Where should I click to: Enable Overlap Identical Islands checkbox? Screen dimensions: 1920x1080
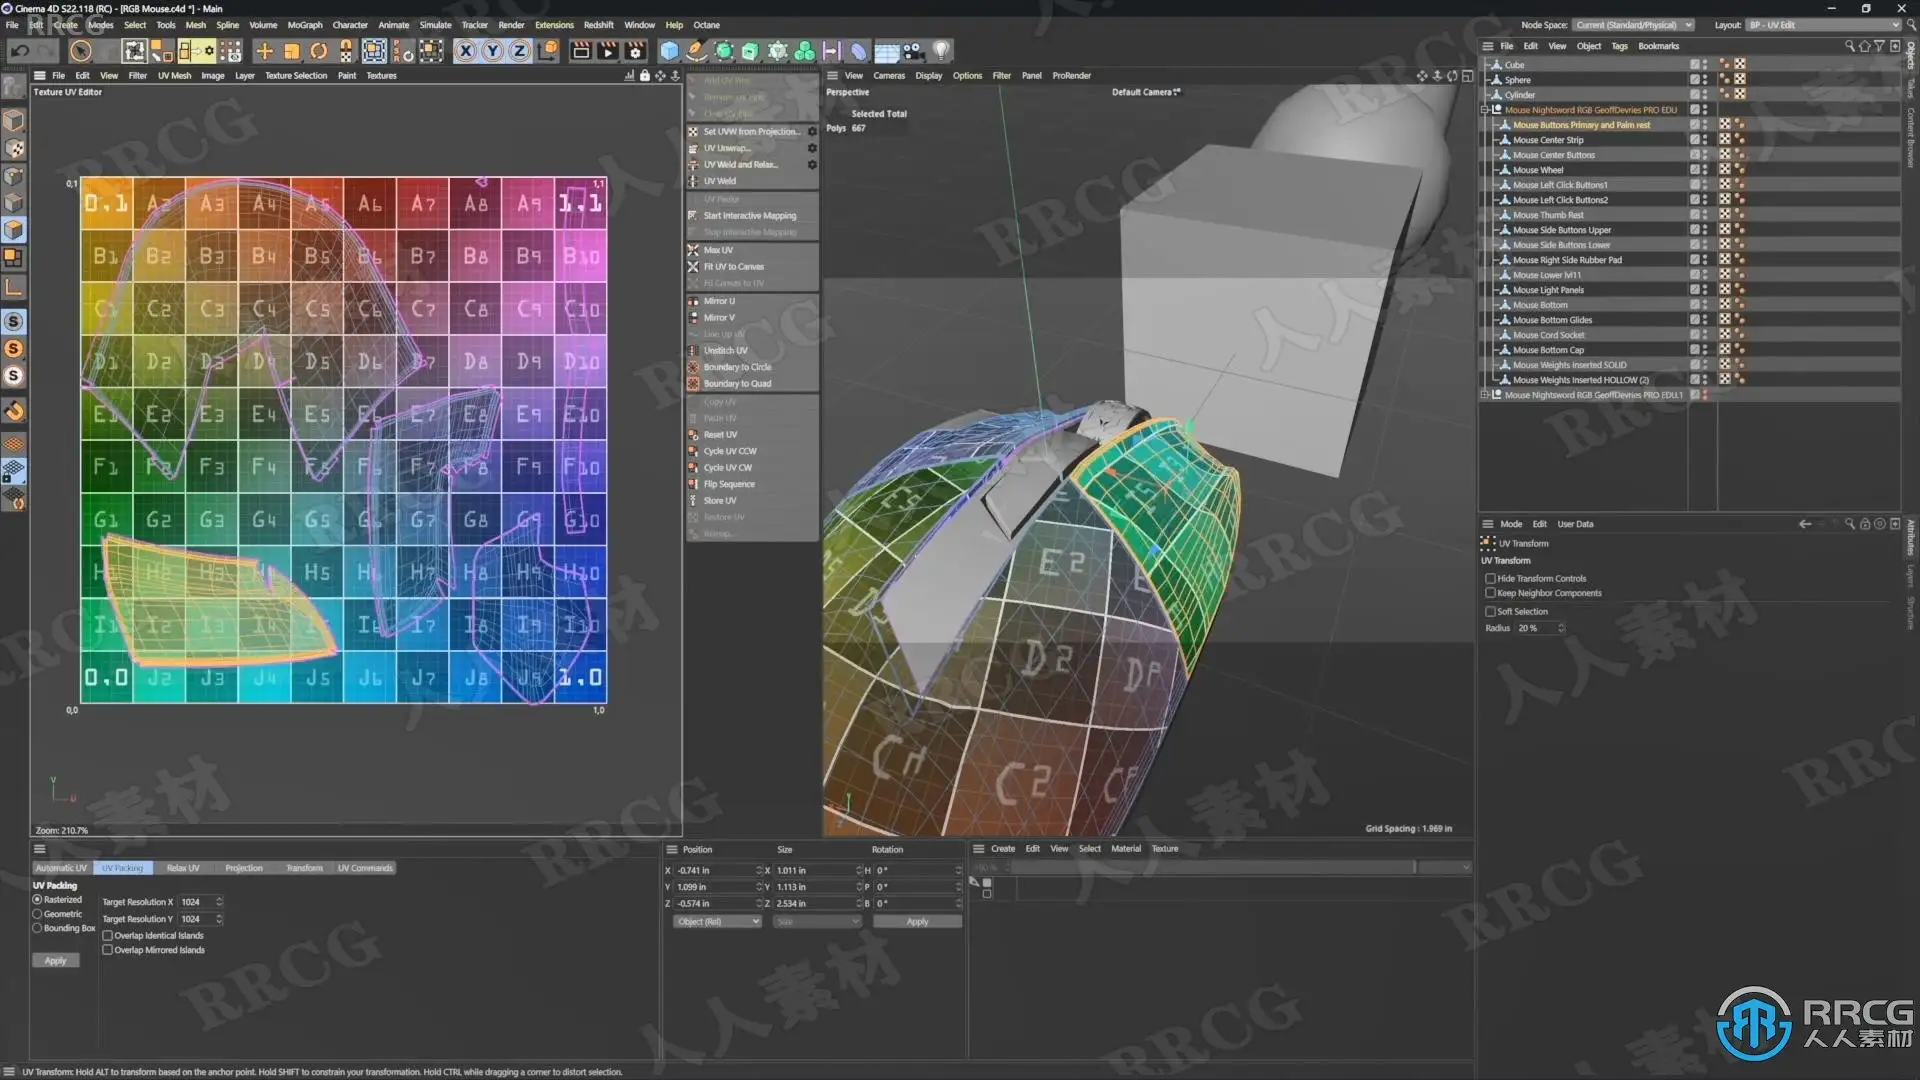108,936
